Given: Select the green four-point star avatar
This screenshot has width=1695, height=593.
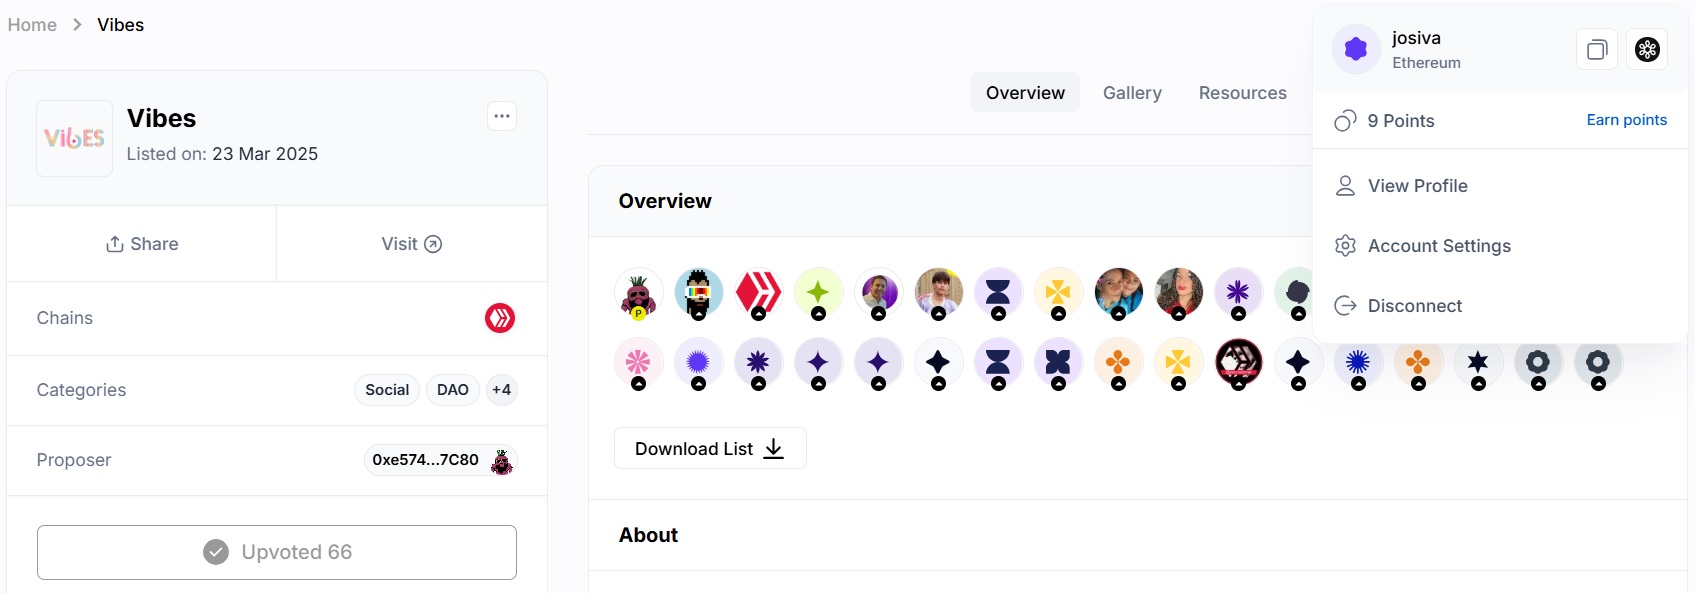Looking at the screenshot, I should point(818,293).
